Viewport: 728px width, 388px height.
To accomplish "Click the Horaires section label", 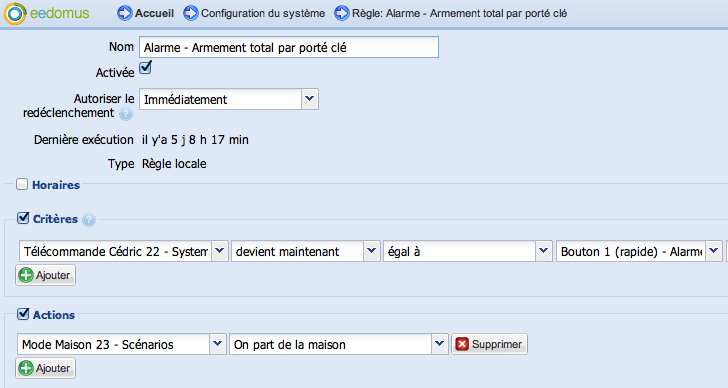I will point(56,185).
